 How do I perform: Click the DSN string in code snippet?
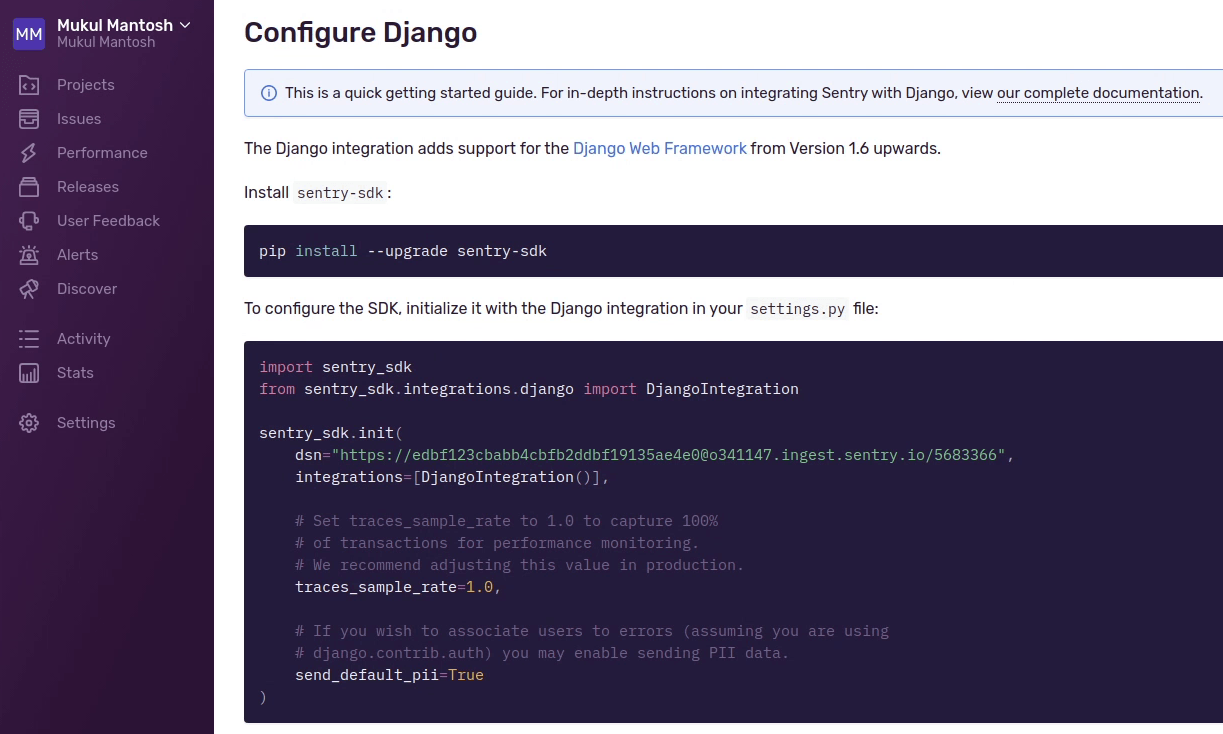pyautogui.click(x=668, y=455)
